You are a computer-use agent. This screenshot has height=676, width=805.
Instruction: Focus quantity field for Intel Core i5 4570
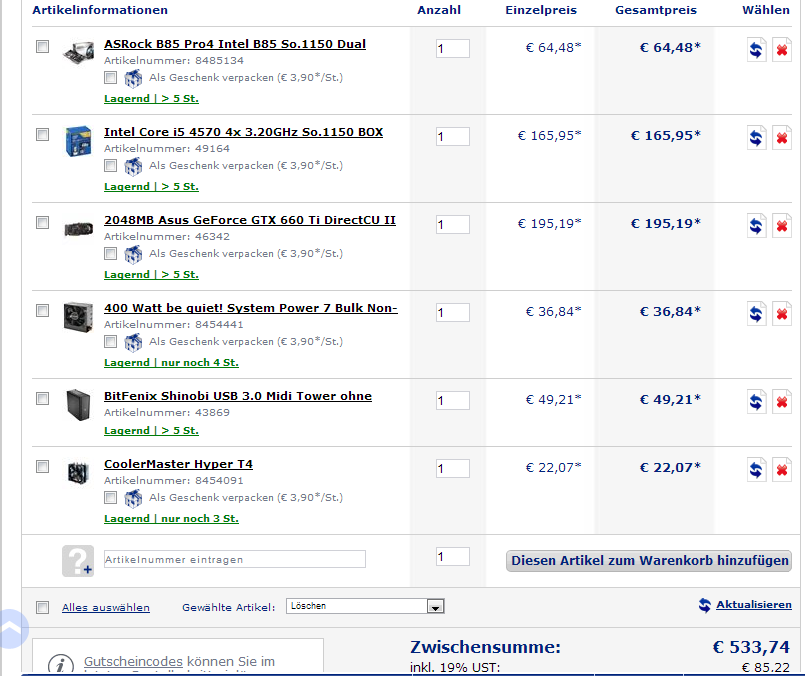pyautogui.click(x=453, y=137)
